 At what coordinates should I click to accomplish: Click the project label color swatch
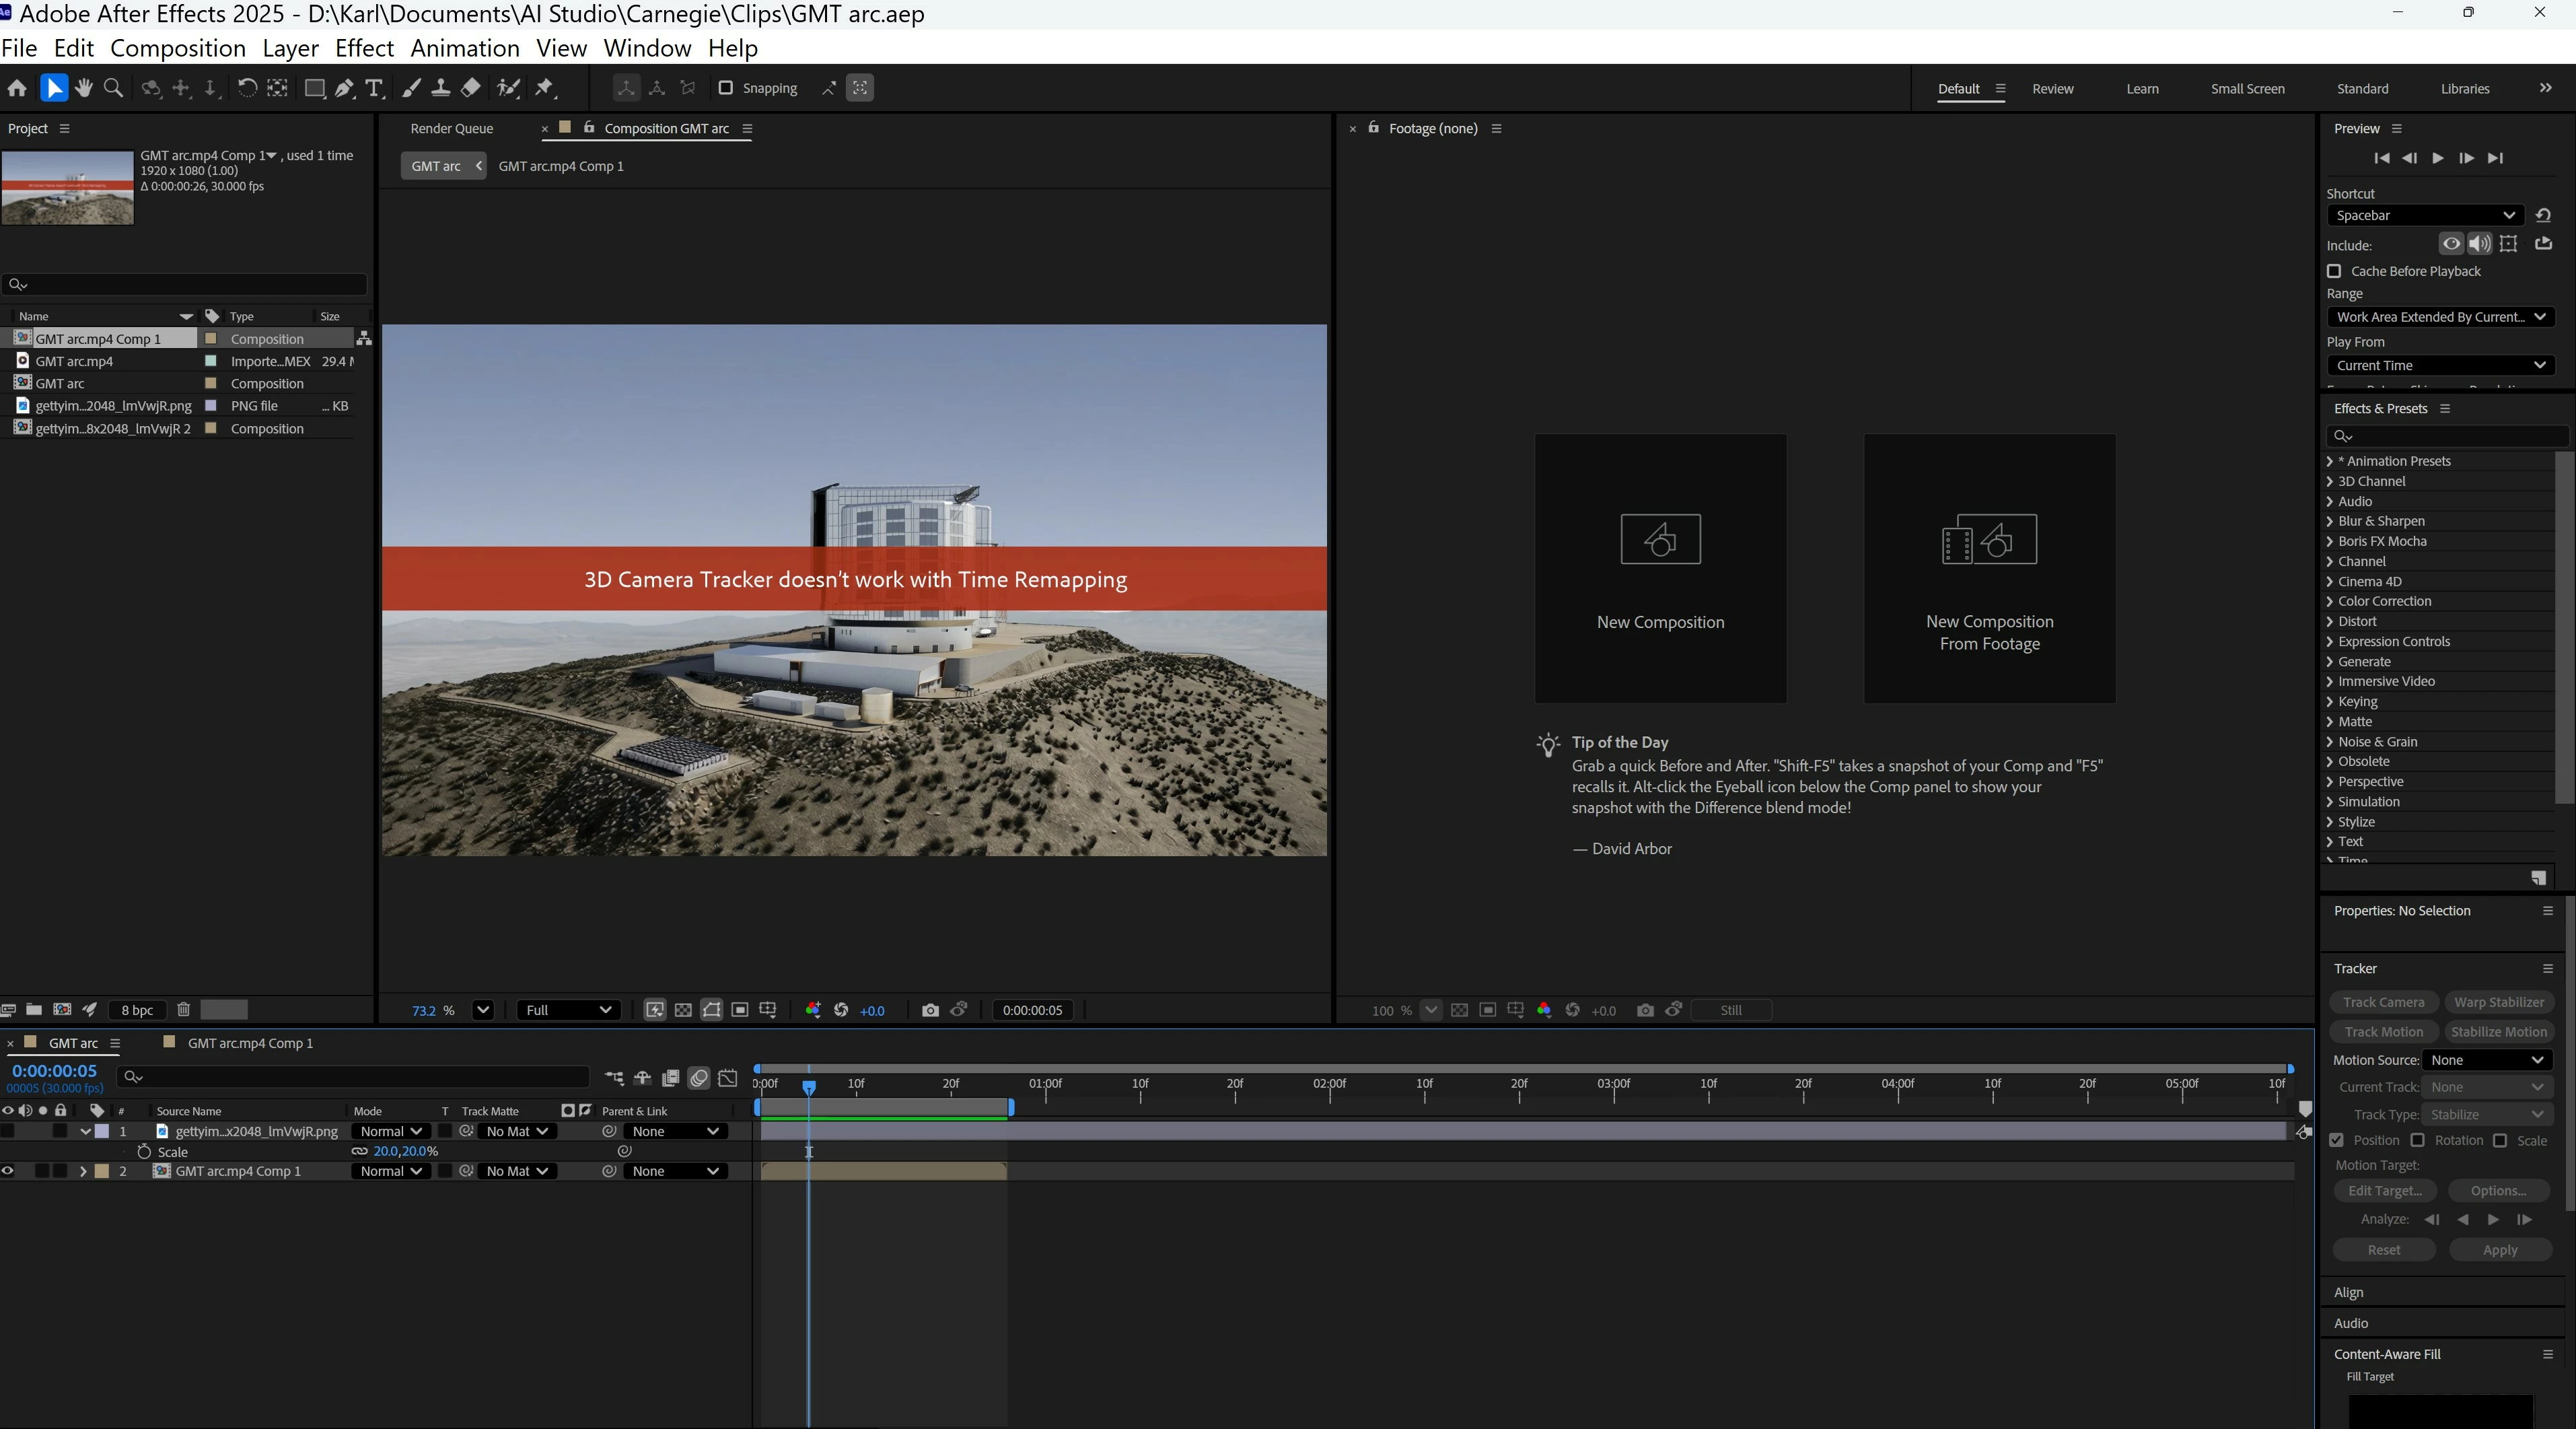(224, 1010)
